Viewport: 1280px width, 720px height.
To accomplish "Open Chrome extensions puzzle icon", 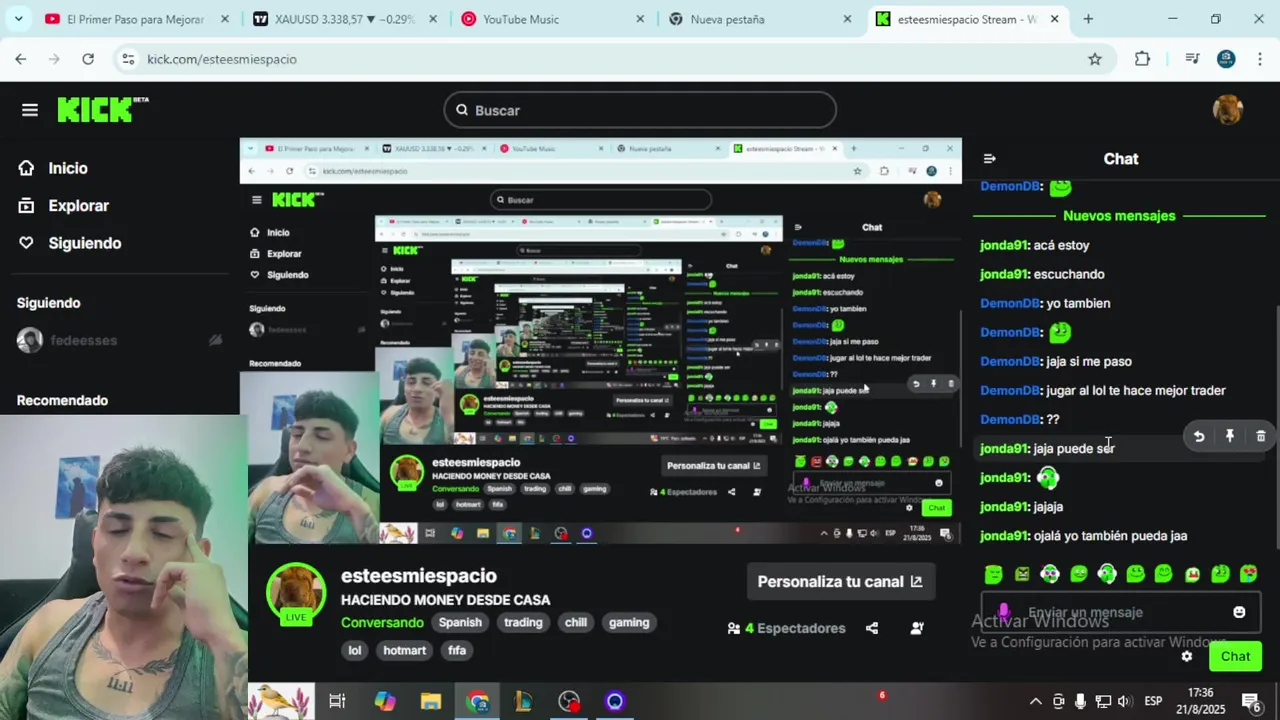I will point(1142,59).
